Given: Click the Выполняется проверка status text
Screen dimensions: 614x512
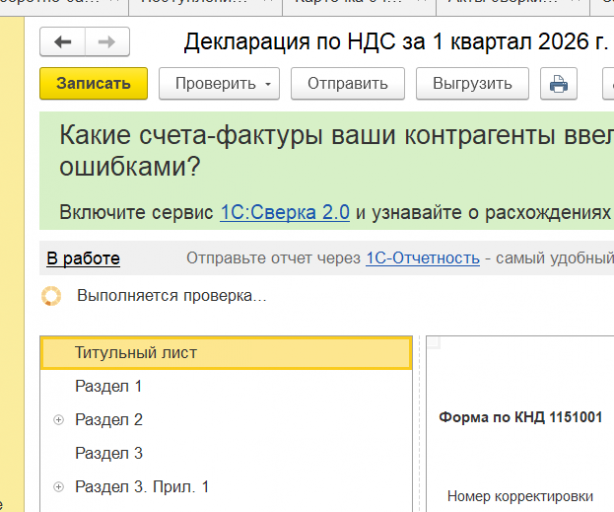Looking at the screenshot, I should click(172, 296).
